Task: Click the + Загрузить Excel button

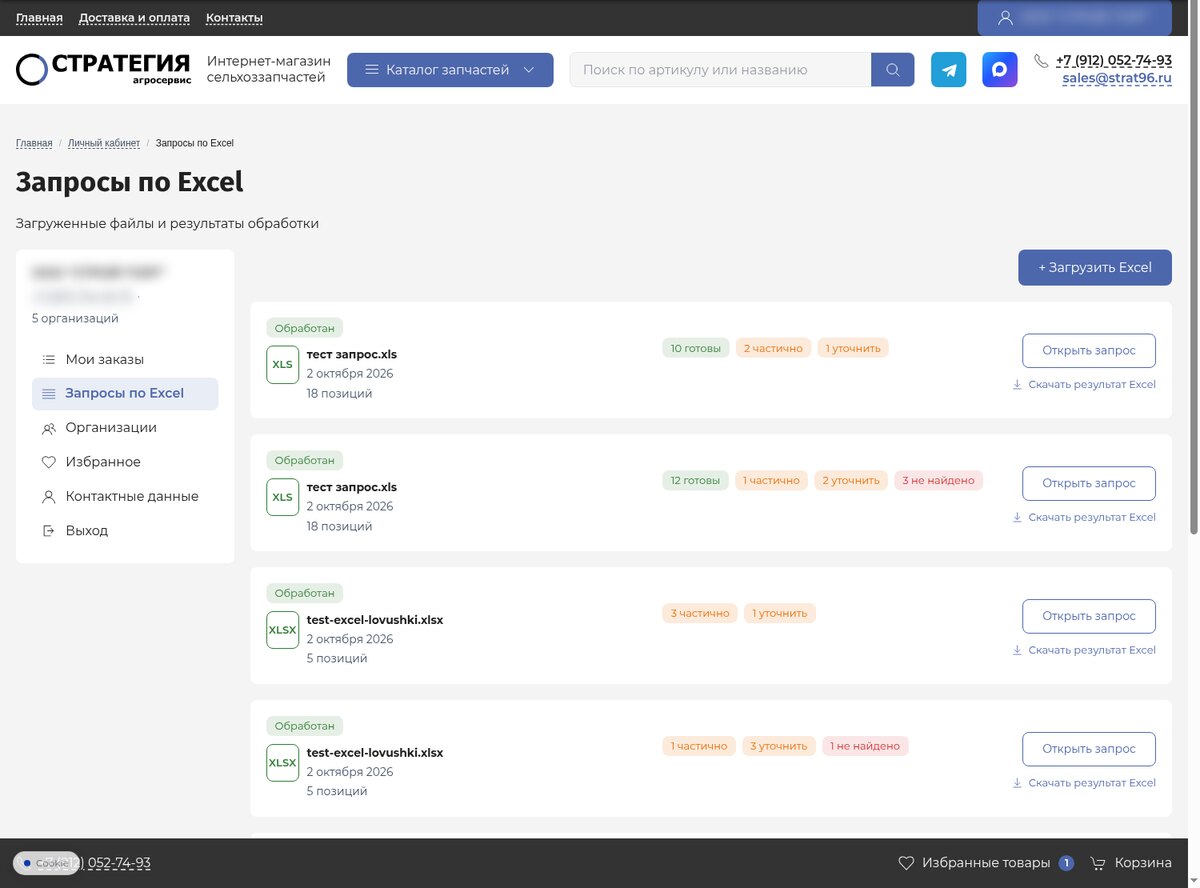Action: (1095, 268)
